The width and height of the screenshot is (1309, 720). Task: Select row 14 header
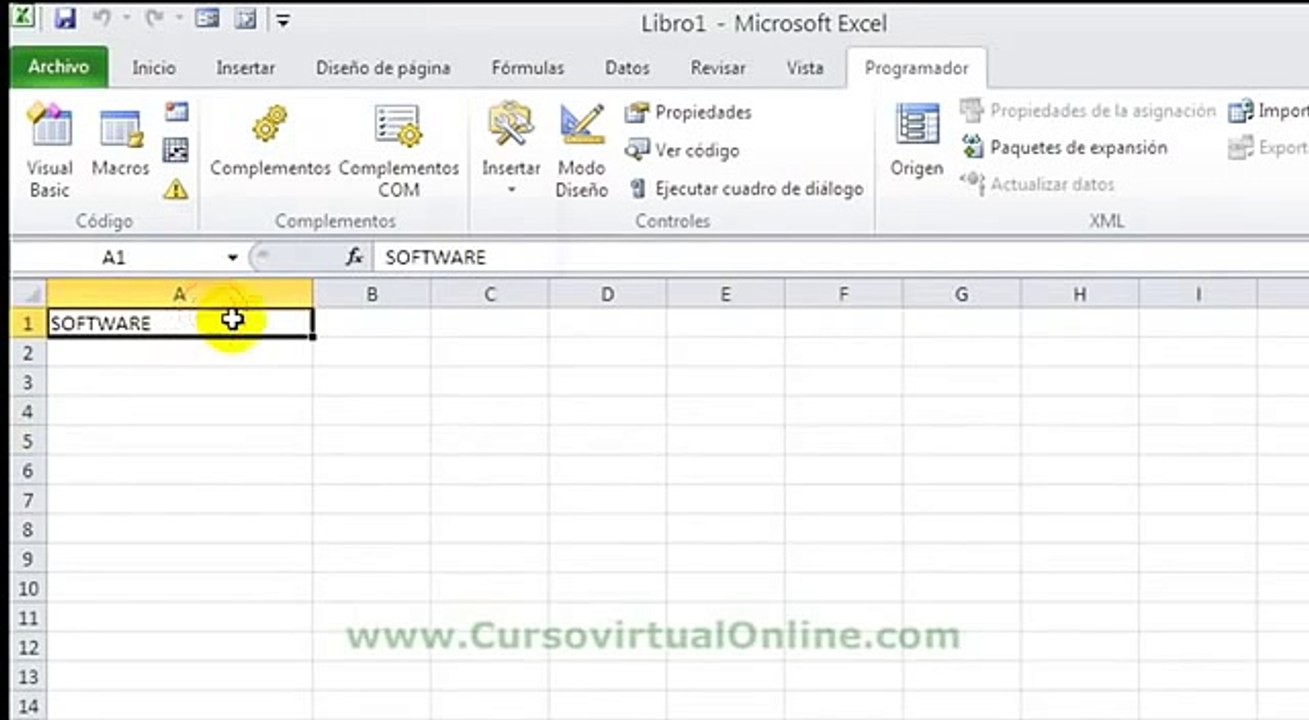tap(29, 707)
